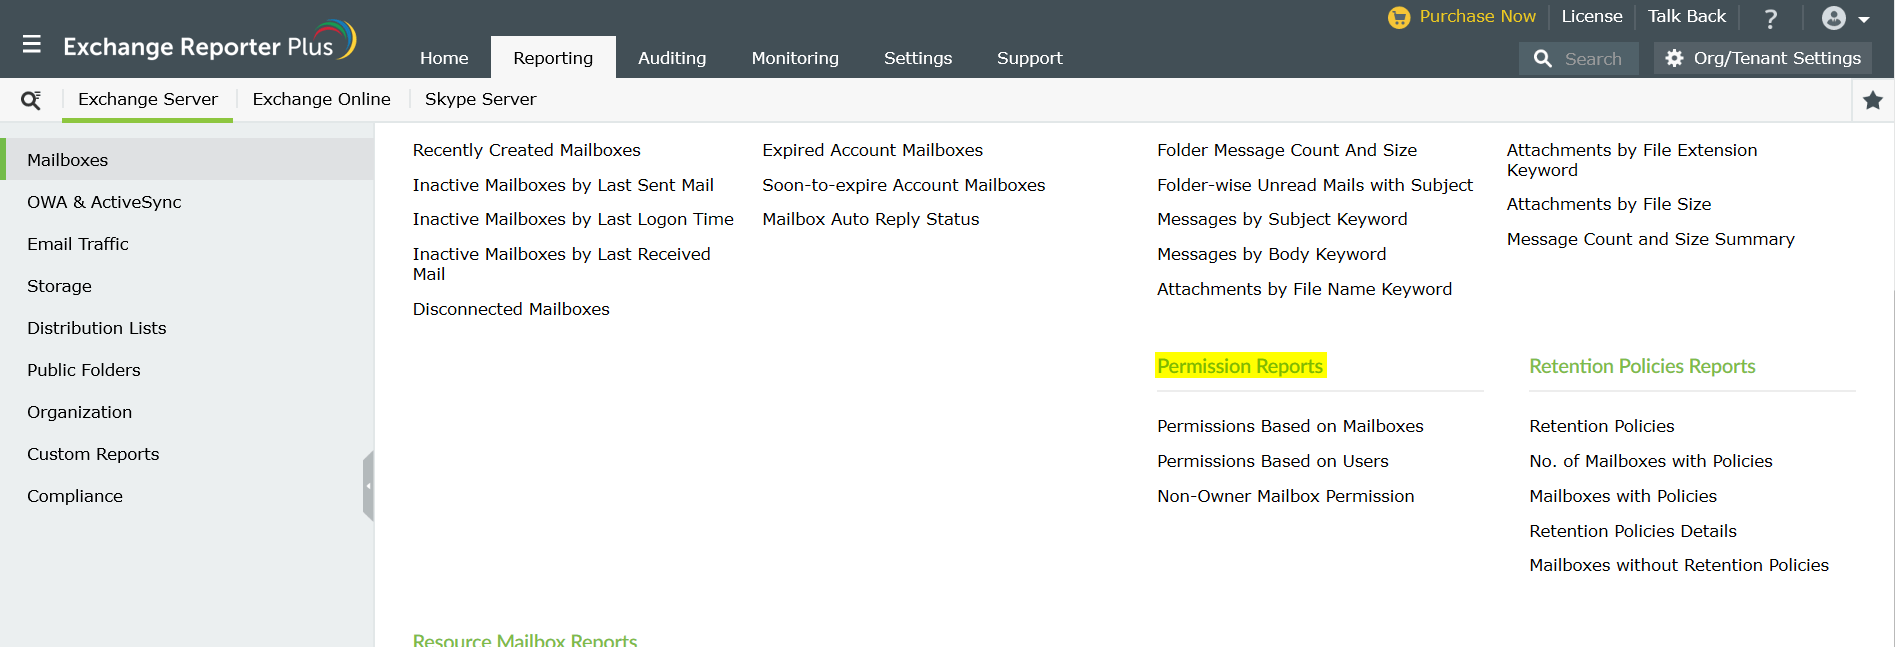
Task: Click the Org/Tenant Settings gear icon
Action: pos(1674,59)
